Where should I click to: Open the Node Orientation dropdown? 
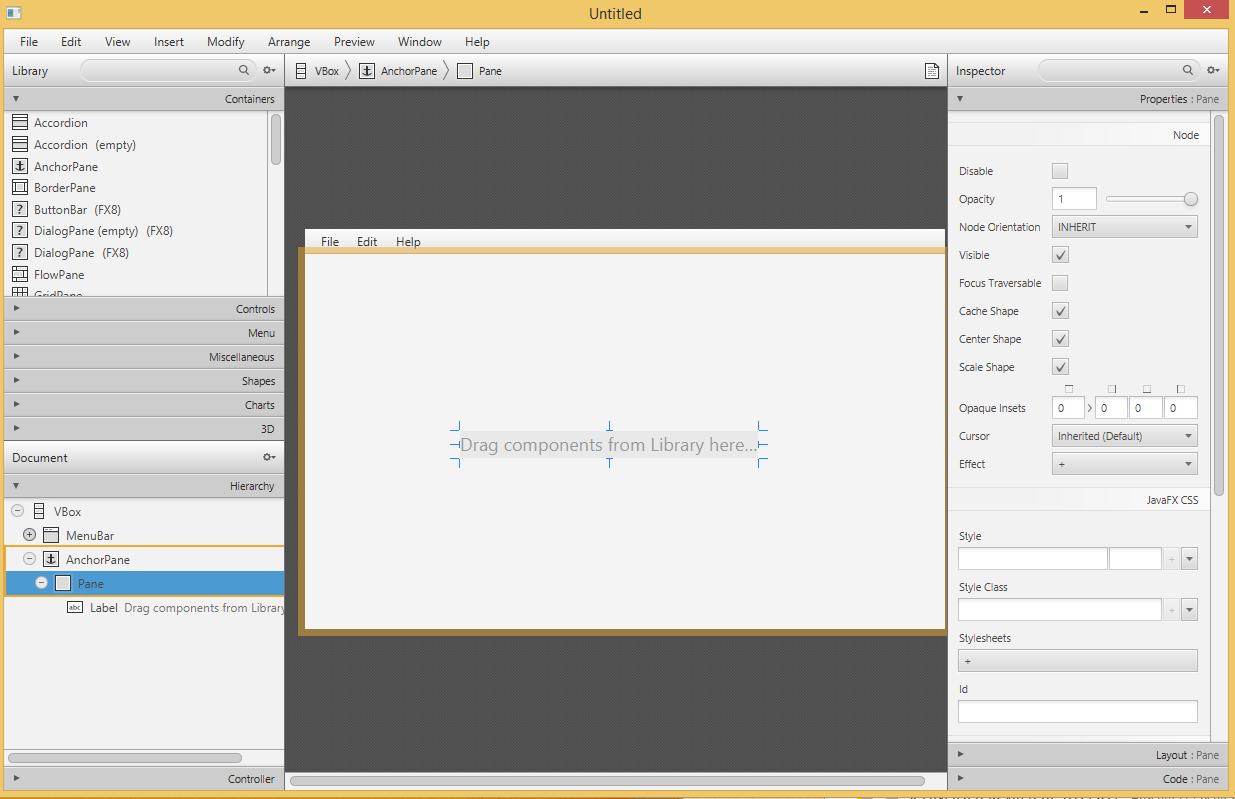point(1124,226)
